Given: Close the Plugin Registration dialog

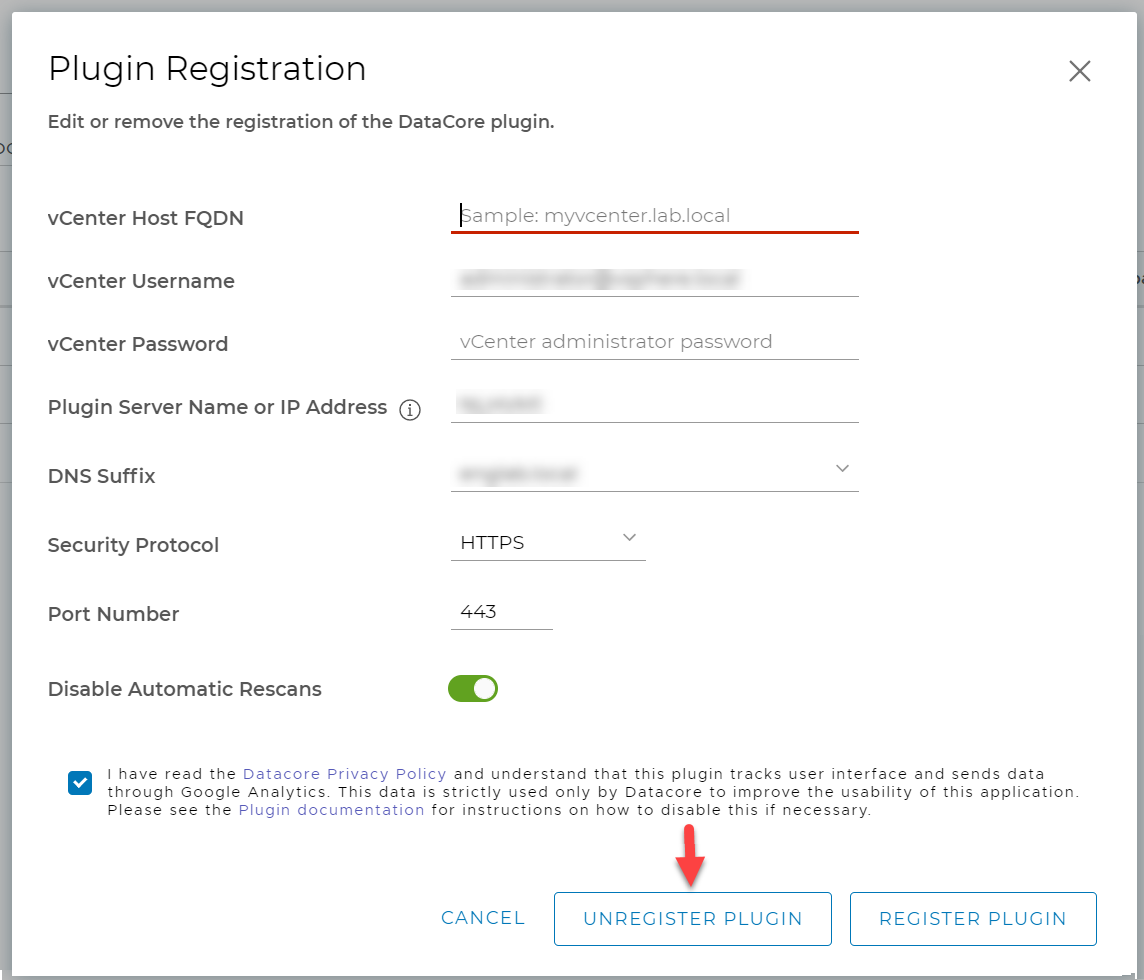Looking at the screenshot, I should pos(1079,71).
